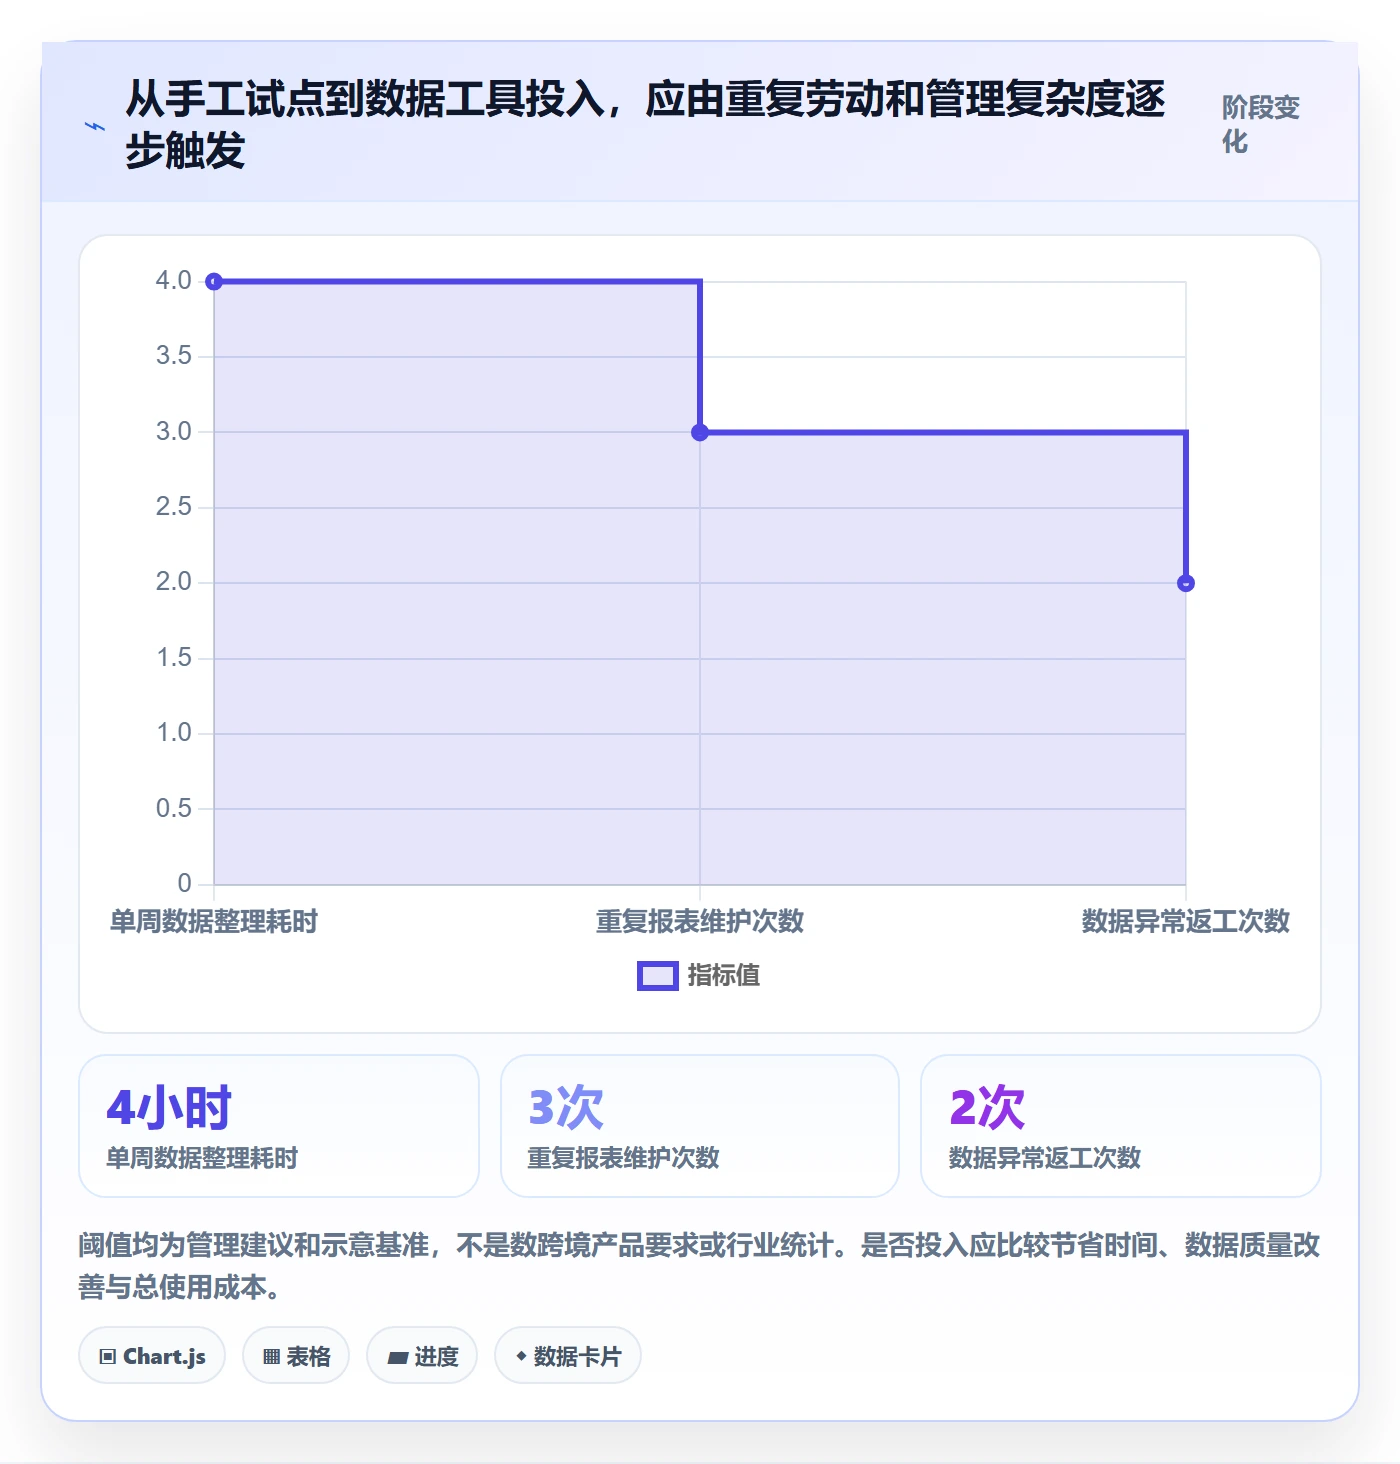Click the chart data point at value 2.0
Screen dimensions: 1400x1464
point(1186,583)
